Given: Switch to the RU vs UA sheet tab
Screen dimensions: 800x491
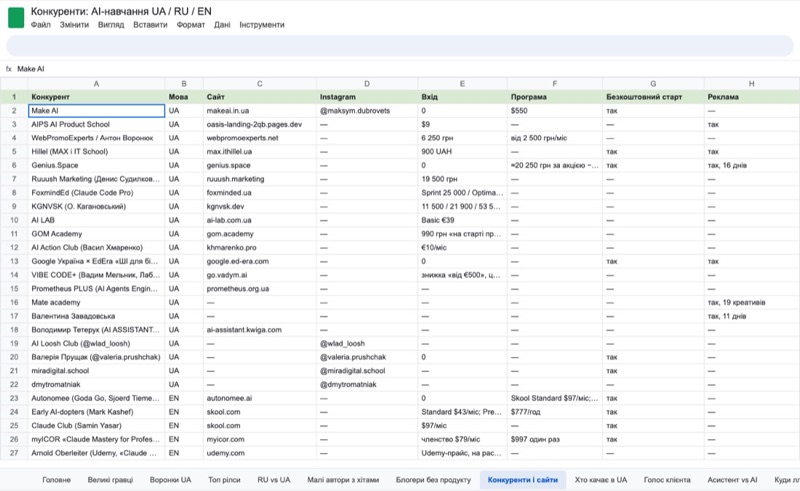Looking at the screenshot, I should (273, 480).
